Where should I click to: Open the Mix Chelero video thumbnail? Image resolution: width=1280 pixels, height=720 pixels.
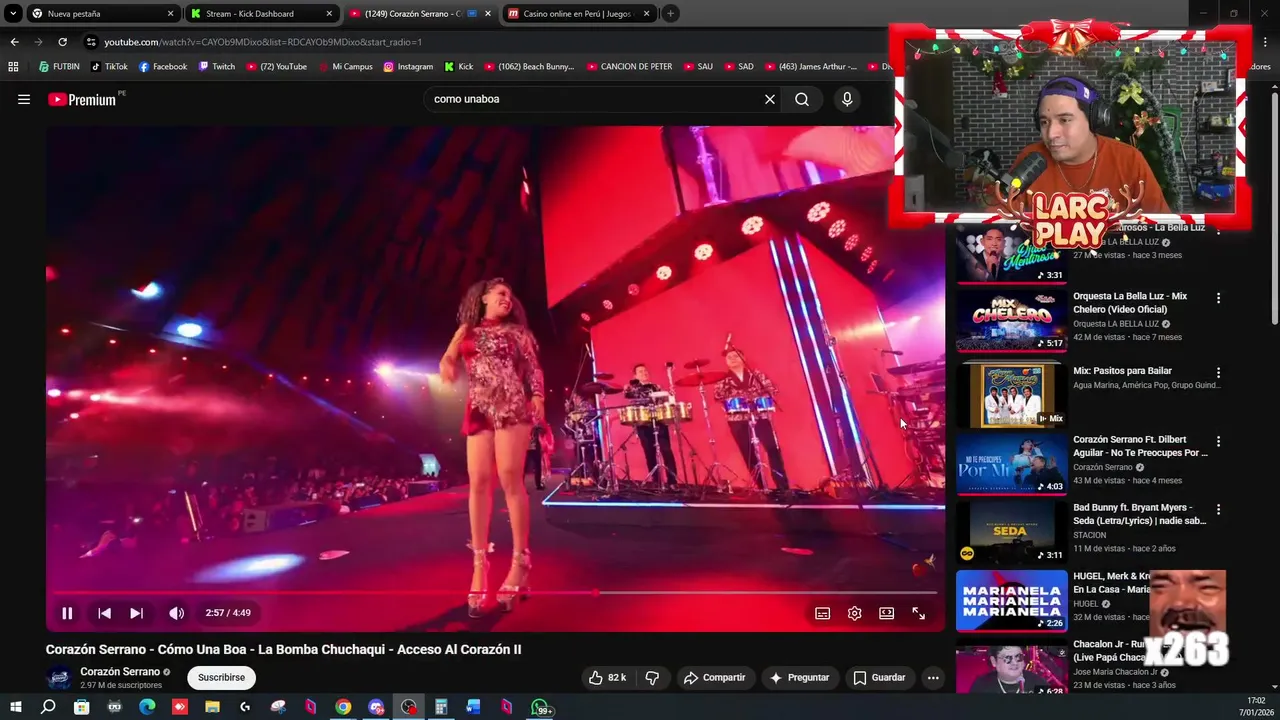coord(1011,321)
